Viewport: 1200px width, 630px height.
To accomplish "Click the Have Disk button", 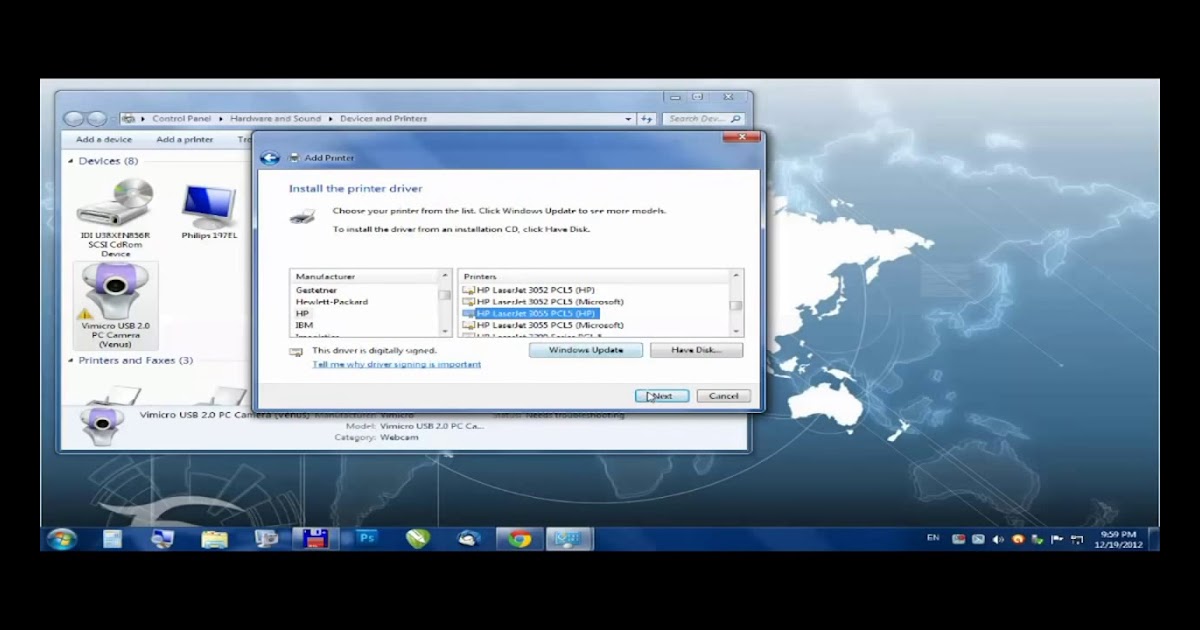I will (x=696, y=350).
